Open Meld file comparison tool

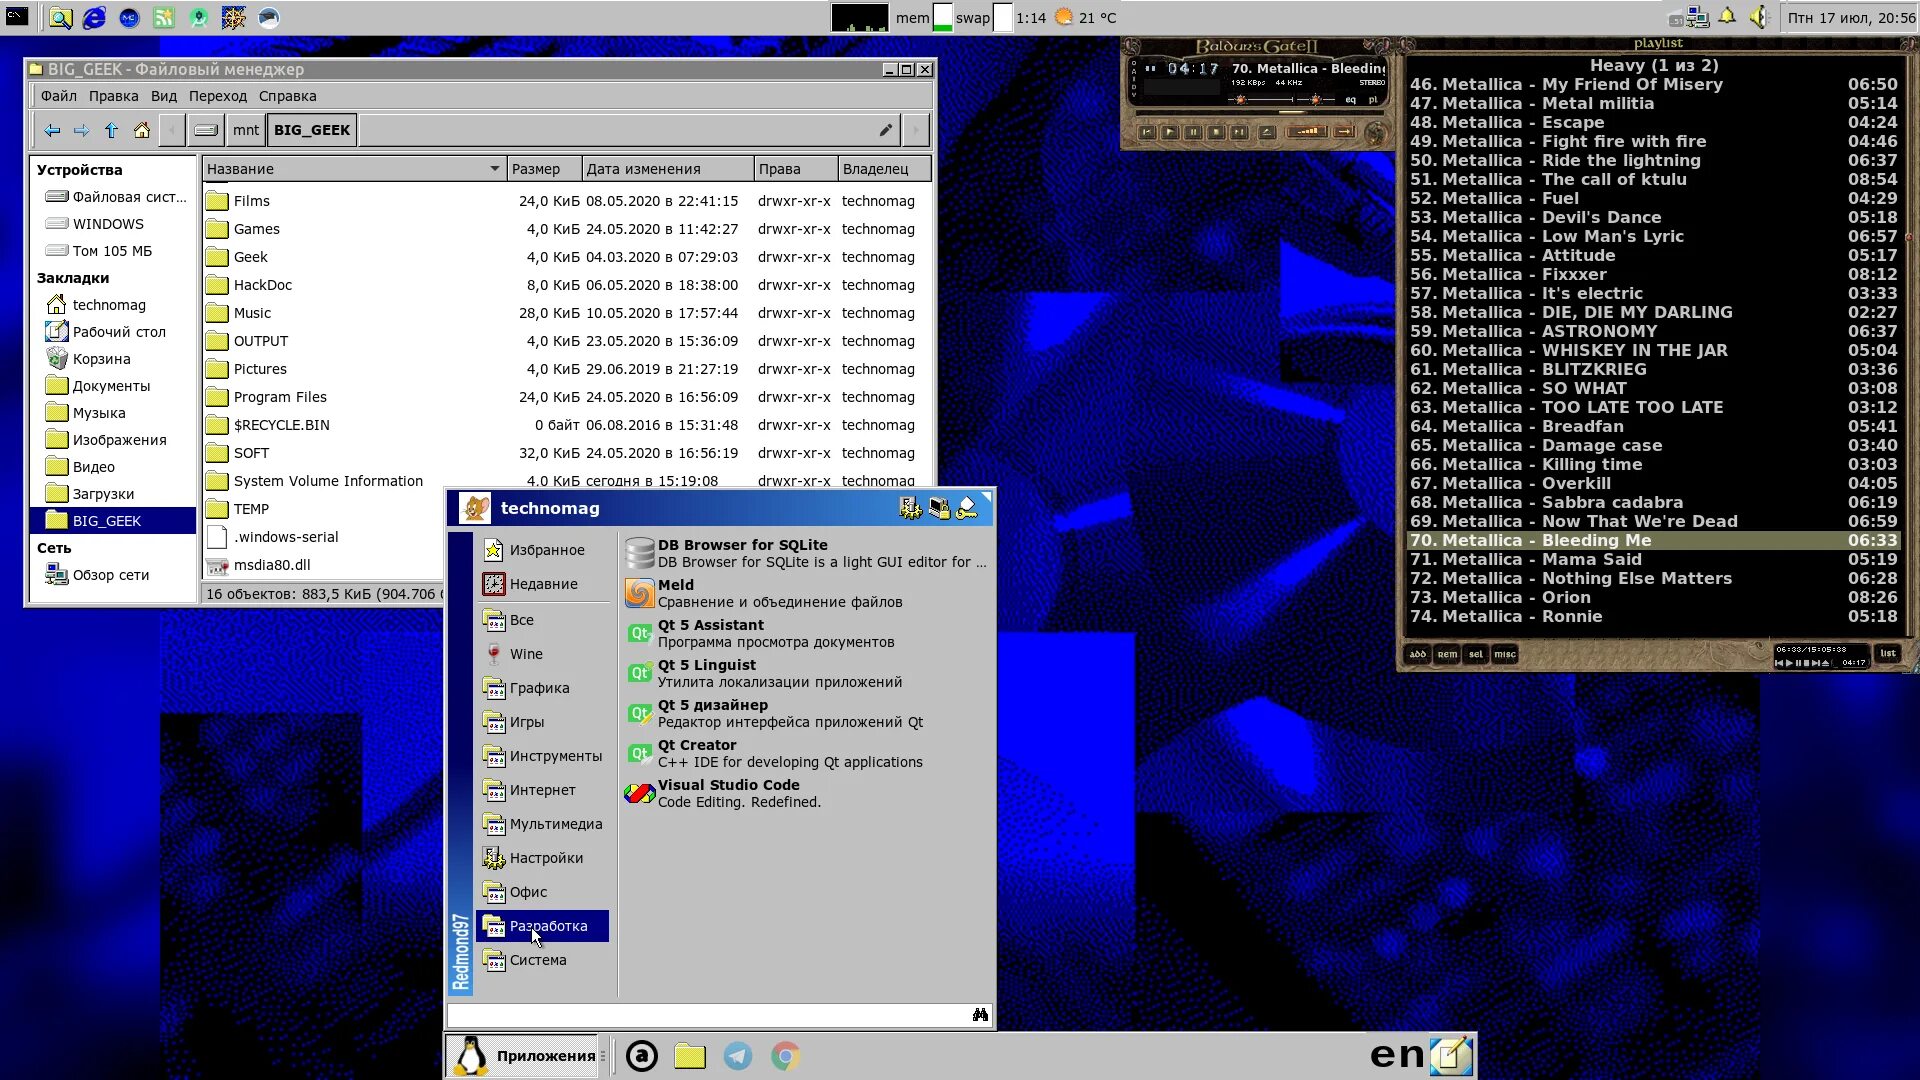click(x=675, y=592)
